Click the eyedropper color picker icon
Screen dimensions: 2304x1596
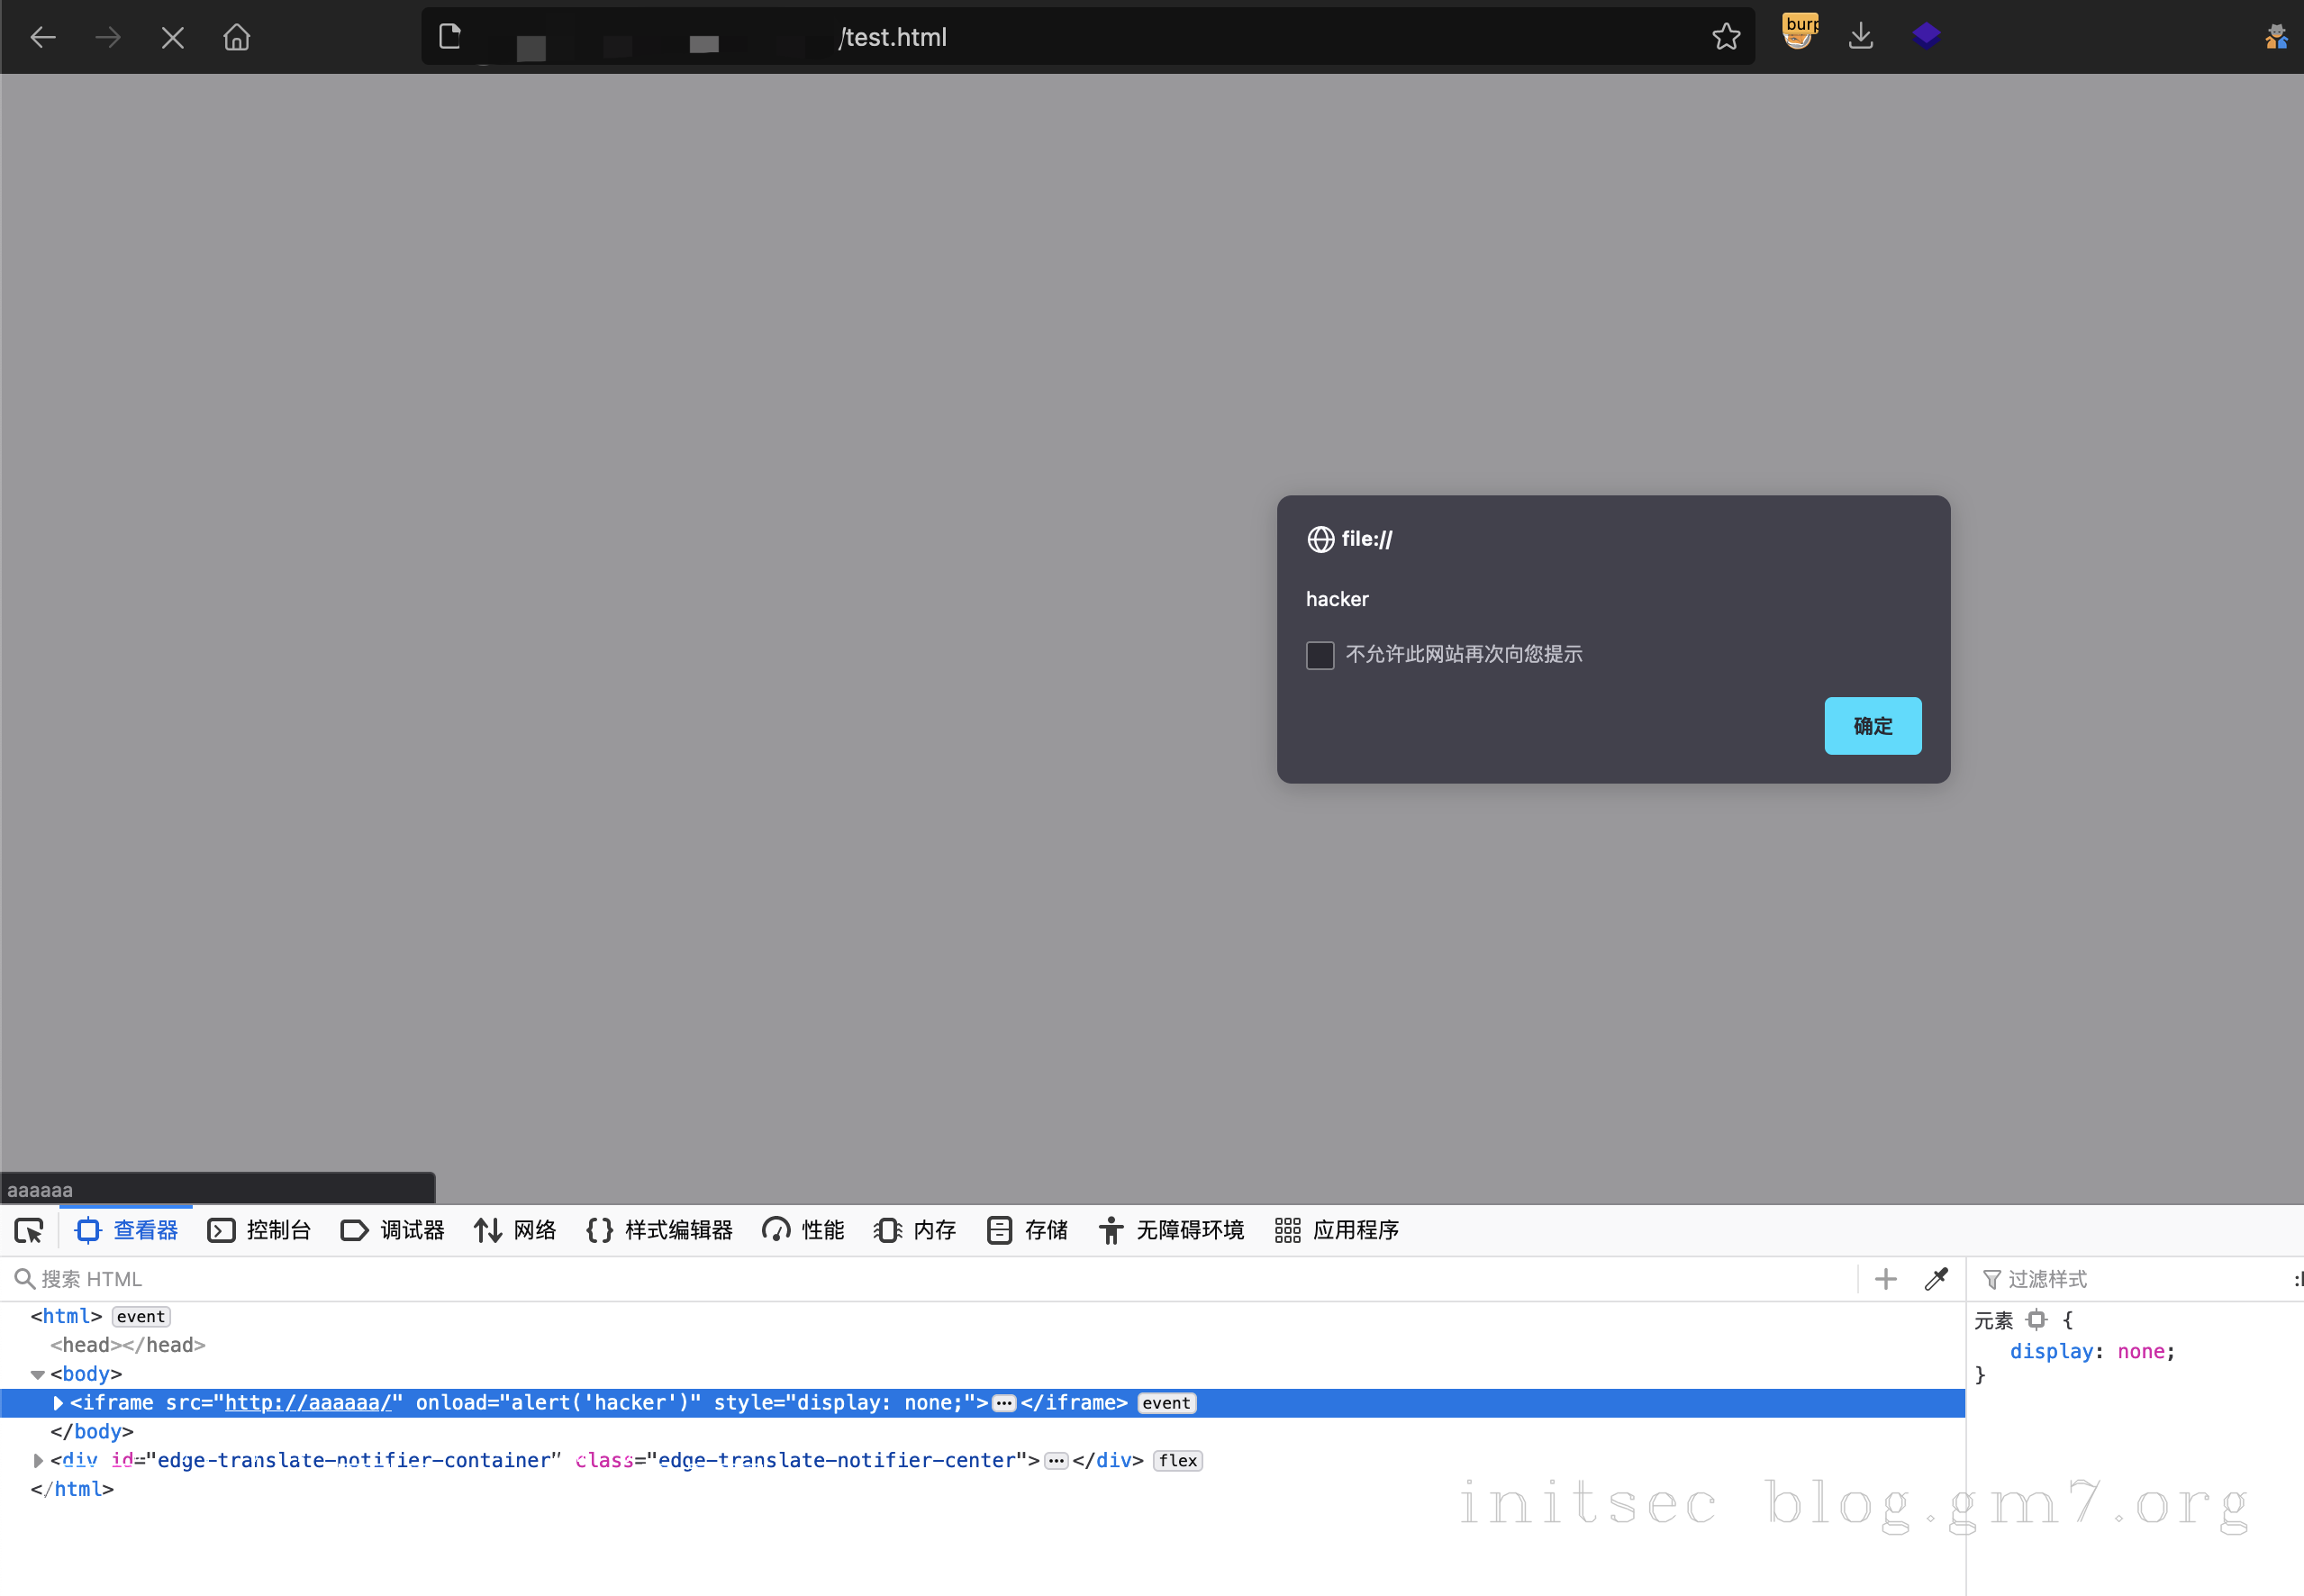1936,1279
